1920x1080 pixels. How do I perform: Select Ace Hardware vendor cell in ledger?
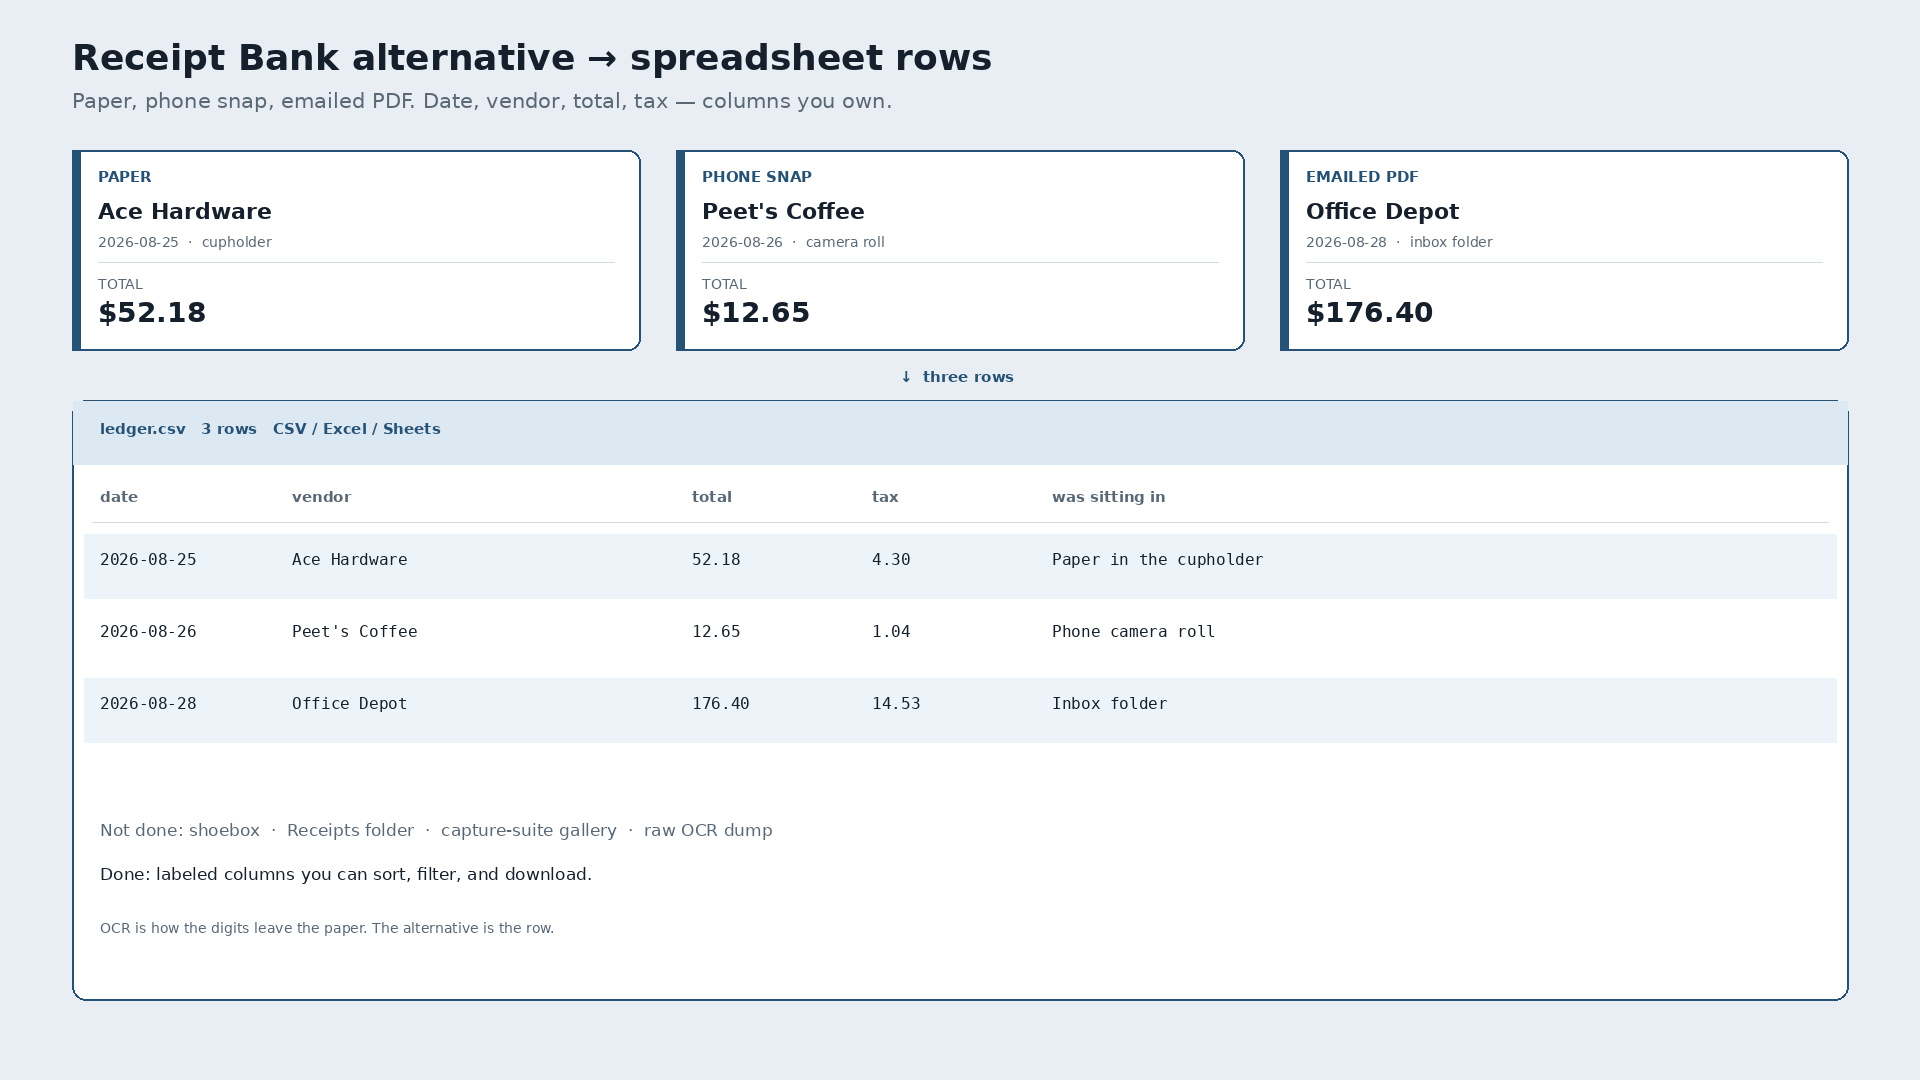click(x=350, y=560)
